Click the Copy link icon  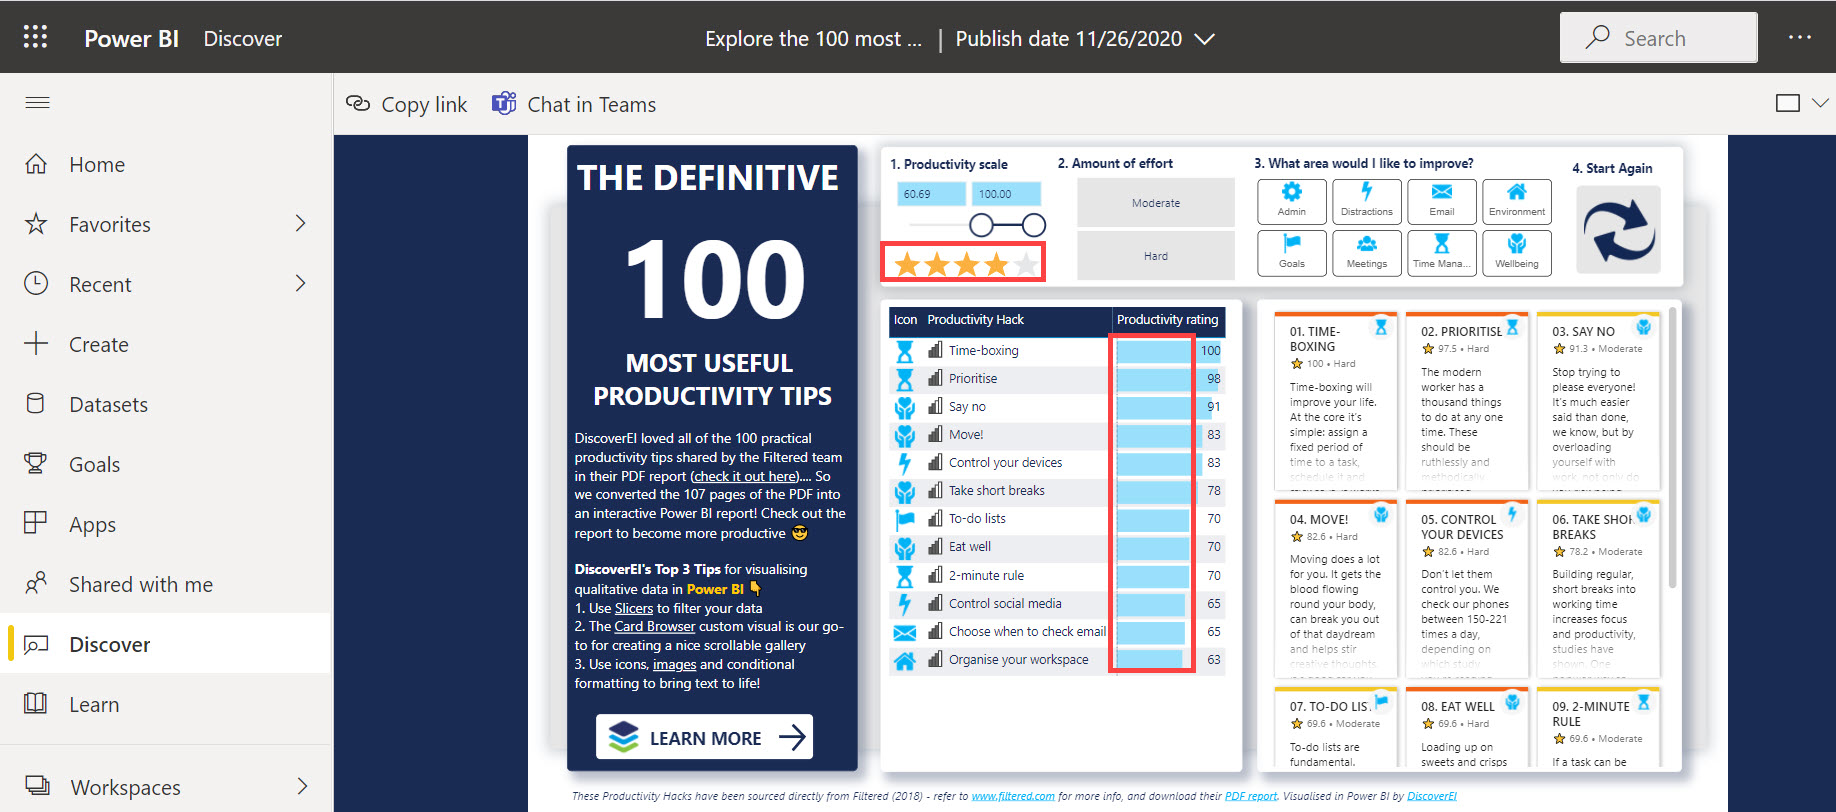pos(357,104)
